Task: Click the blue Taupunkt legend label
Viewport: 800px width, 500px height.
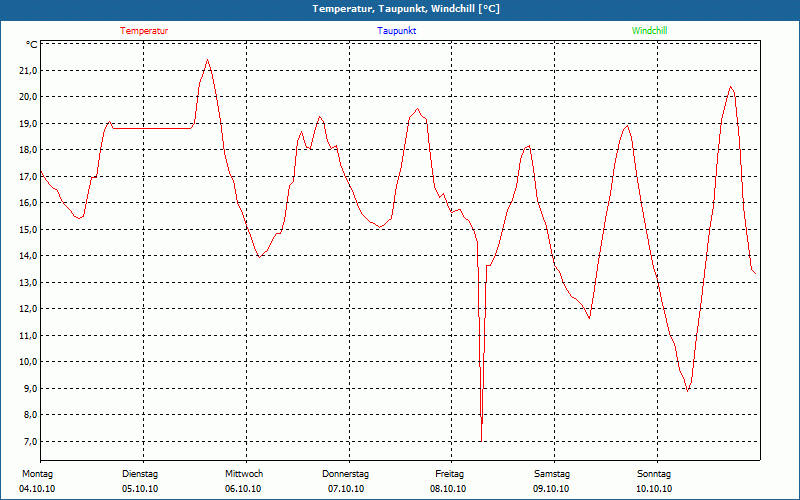Action: click(397, 31)
